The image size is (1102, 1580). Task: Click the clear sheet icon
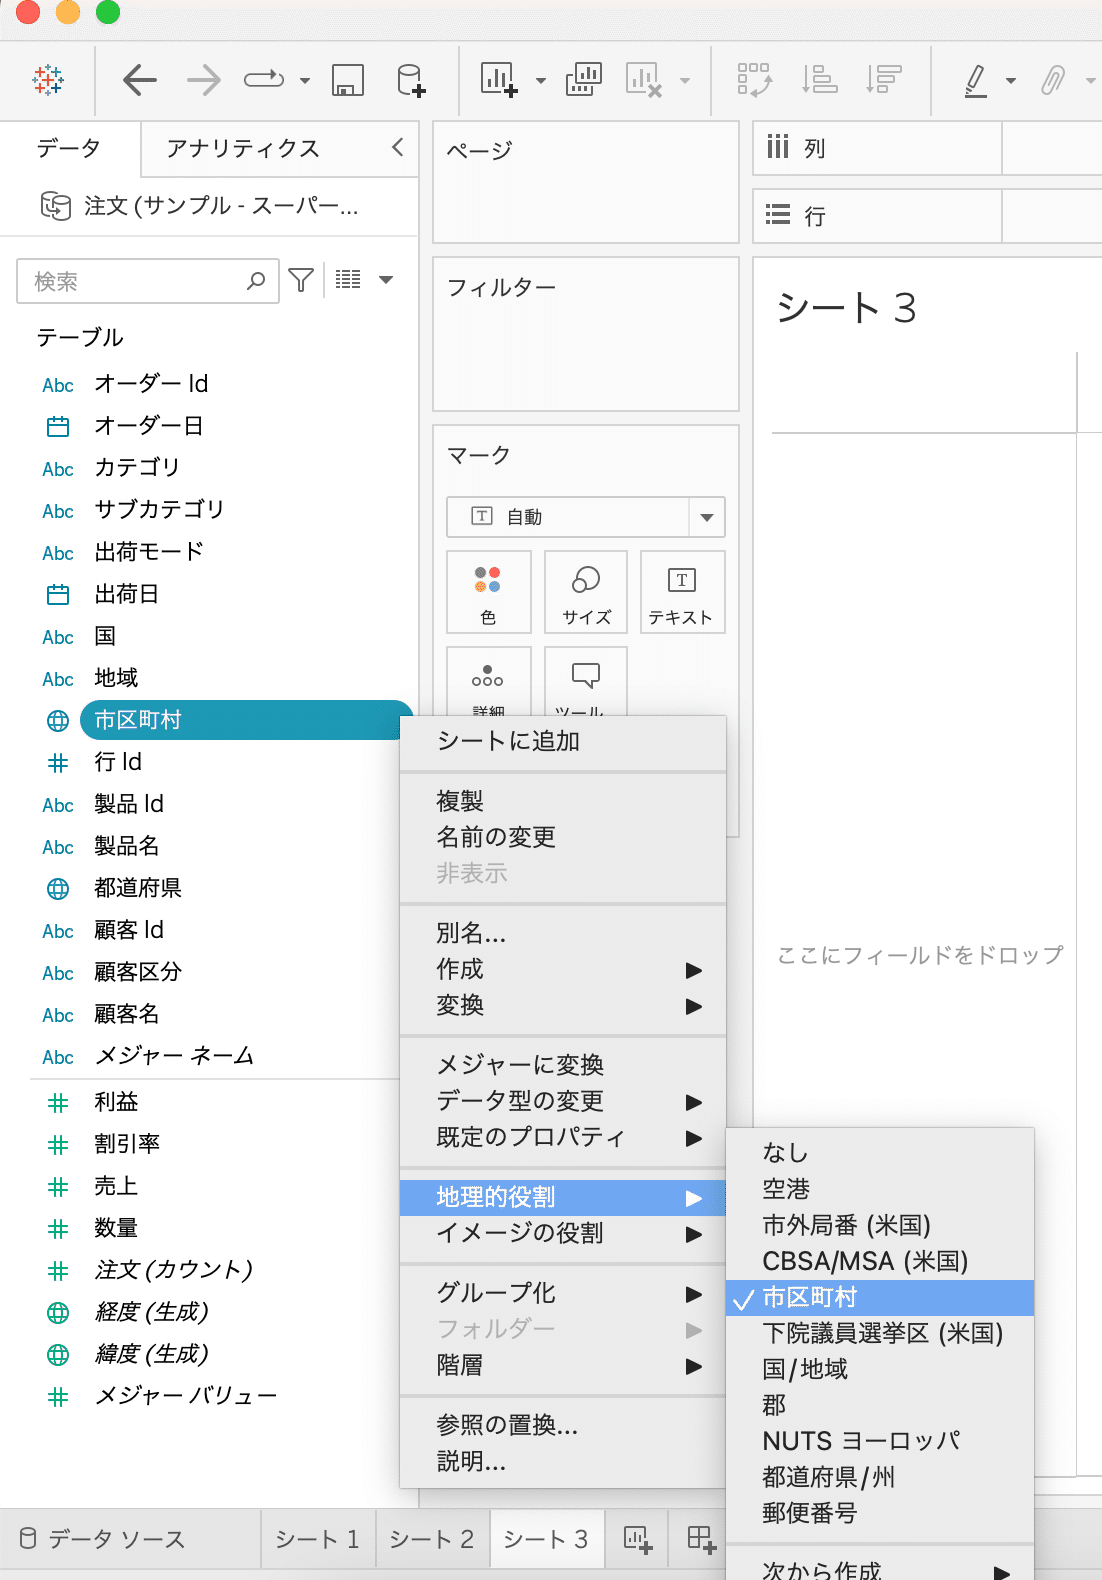click(643, 80)
